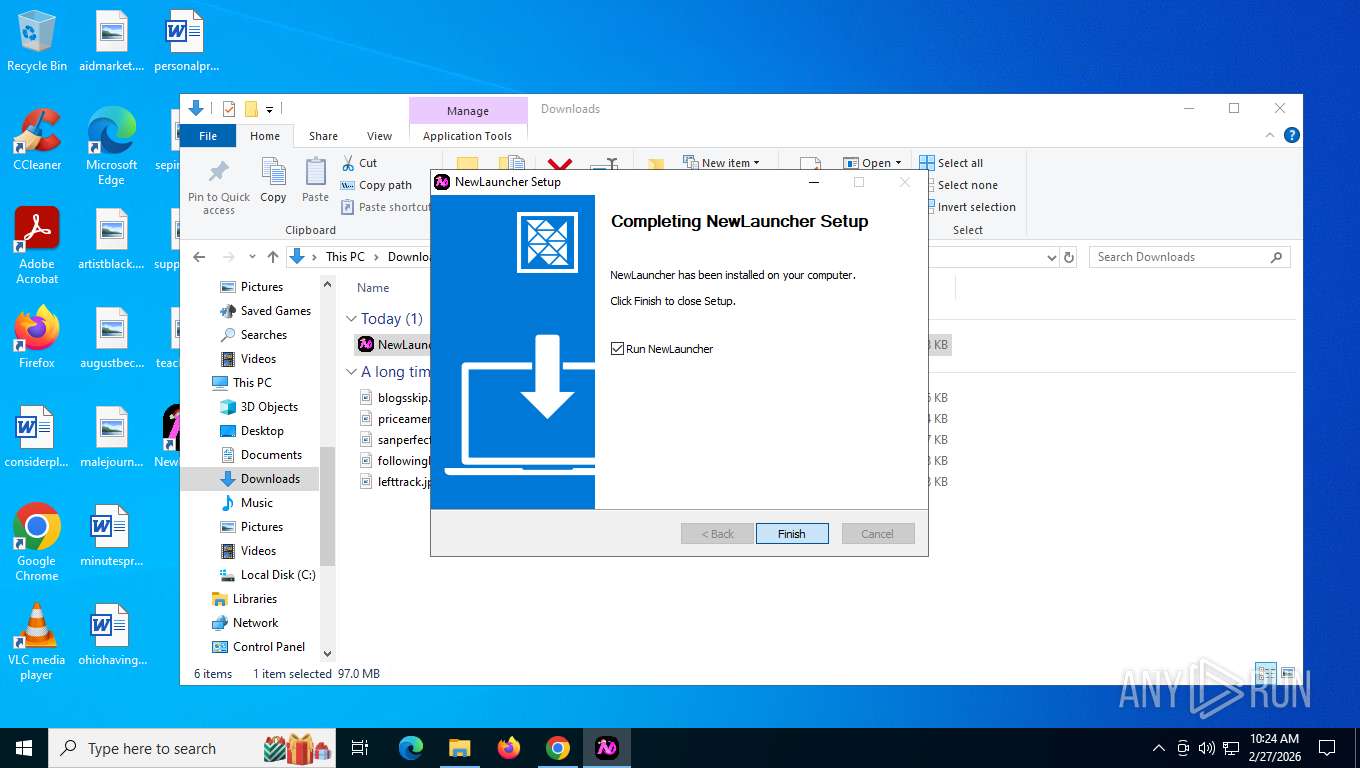Open the File tab in Explorer
This screenshot has height=768, width=1360.
(x=208, y=136)
